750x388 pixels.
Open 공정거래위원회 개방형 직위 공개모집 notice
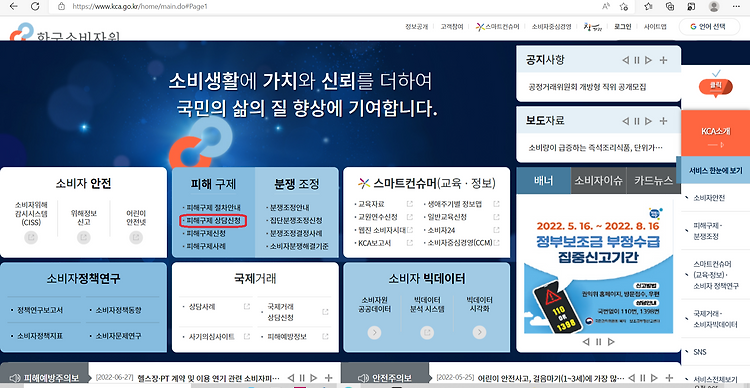587,88
